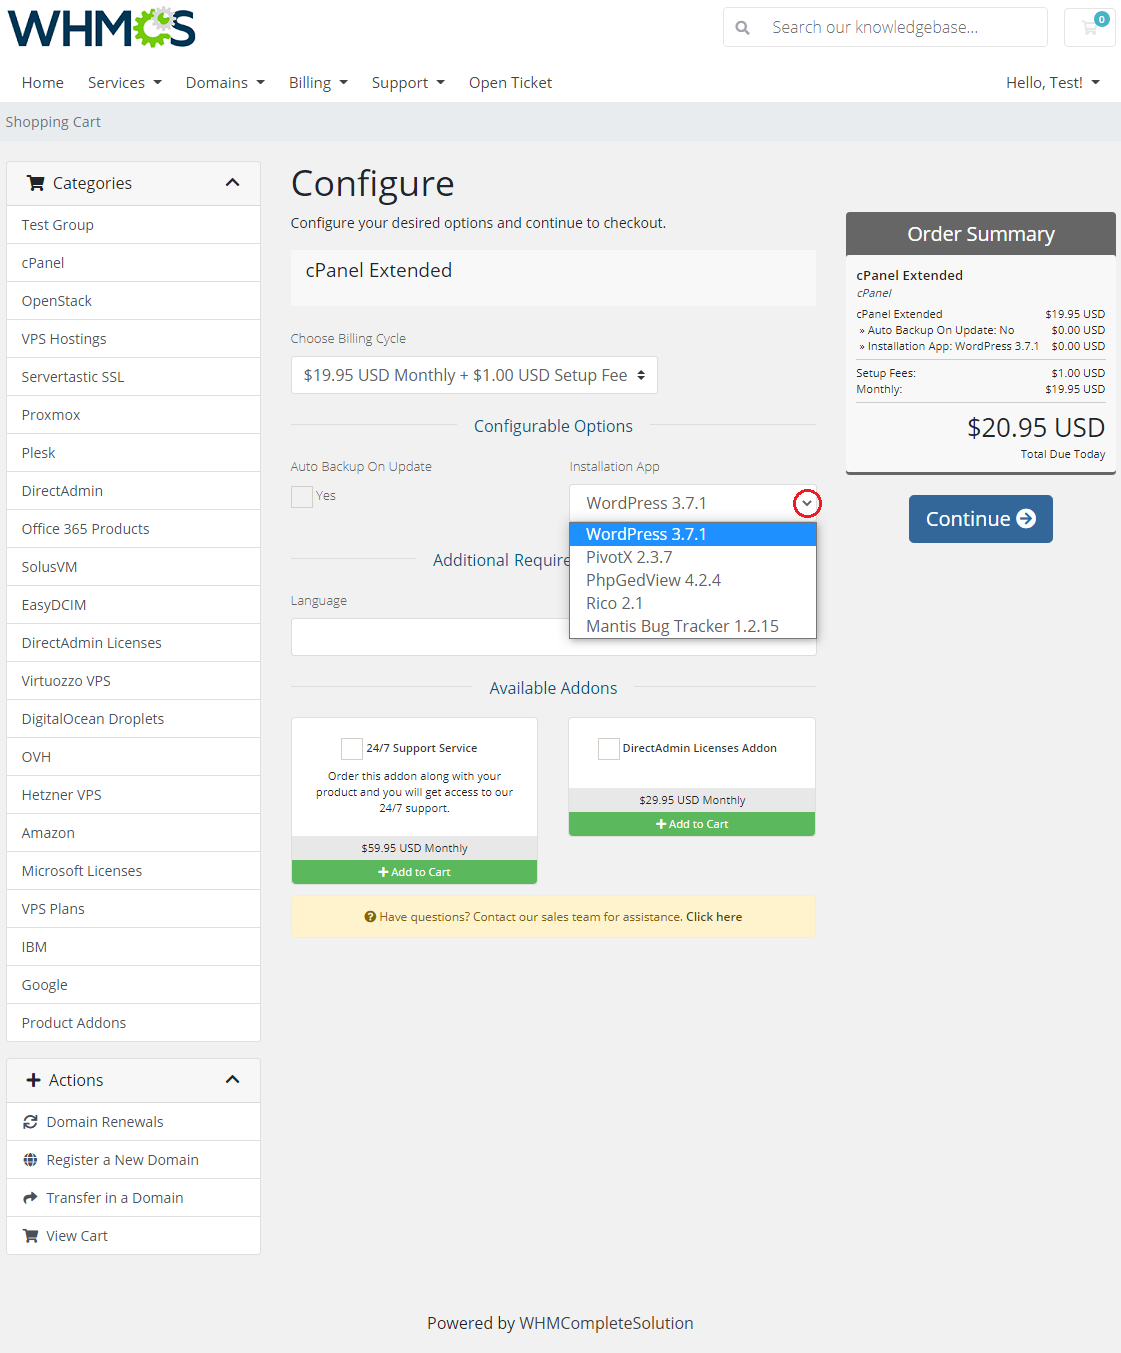Click the Domain Renewals refresh icon
The image size is (1121, 1353).
(31, 1122)
